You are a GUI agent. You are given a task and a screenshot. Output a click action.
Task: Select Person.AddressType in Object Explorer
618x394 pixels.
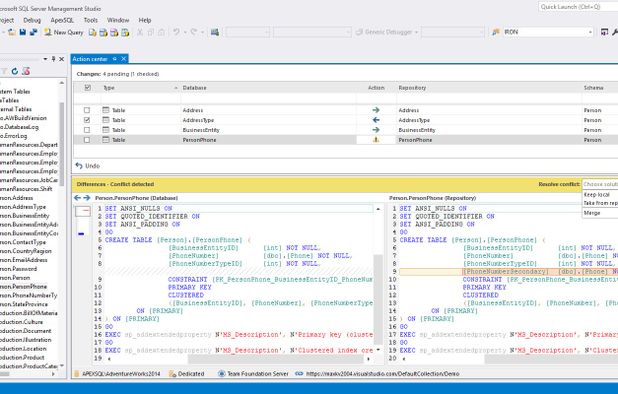(23, 206)
